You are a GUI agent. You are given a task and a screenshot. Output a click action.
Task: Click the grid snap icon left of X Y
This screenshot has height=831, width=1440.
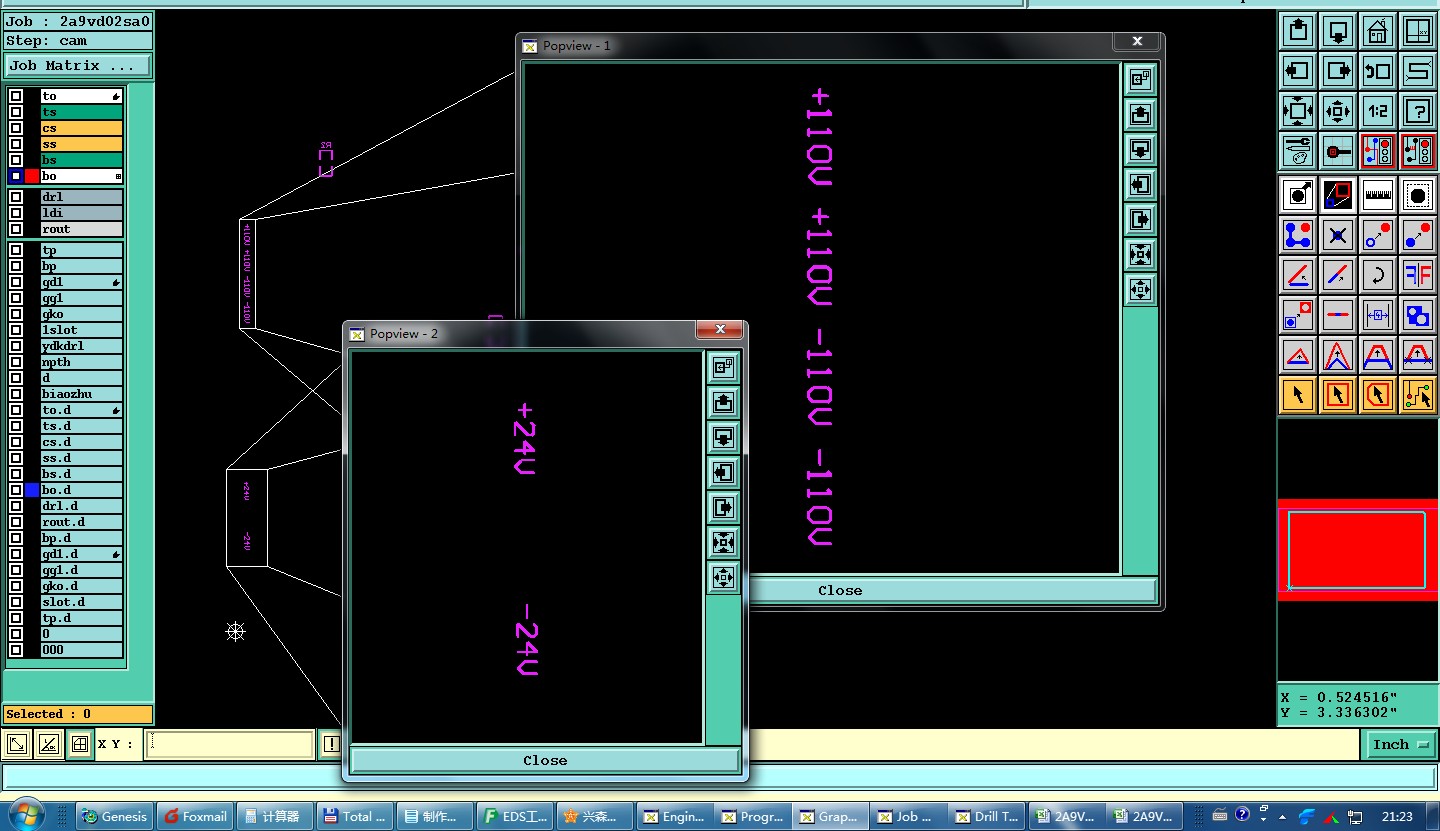tap(79, 744)
